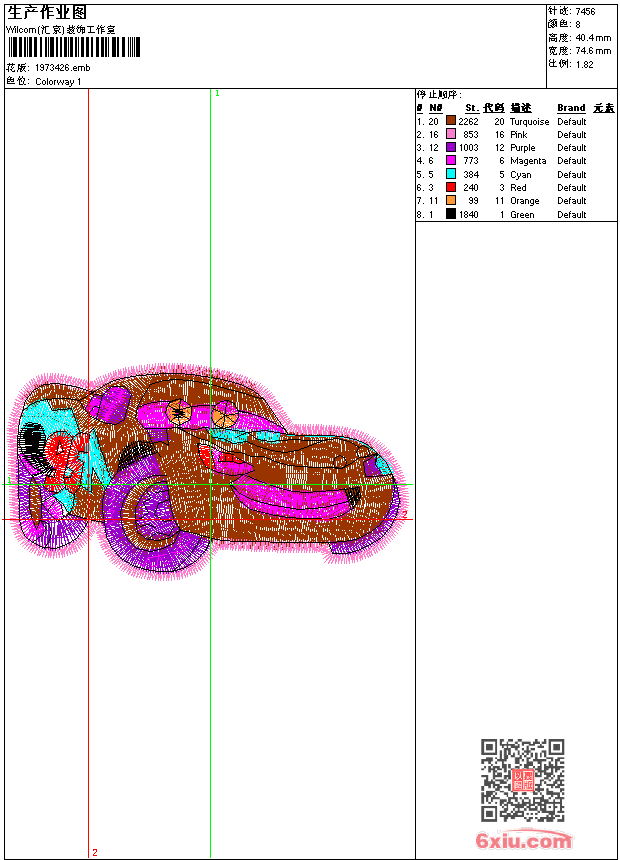The image size is (620, 860).
Task: Click the barcode under the studio name
Action: [74, 47]
